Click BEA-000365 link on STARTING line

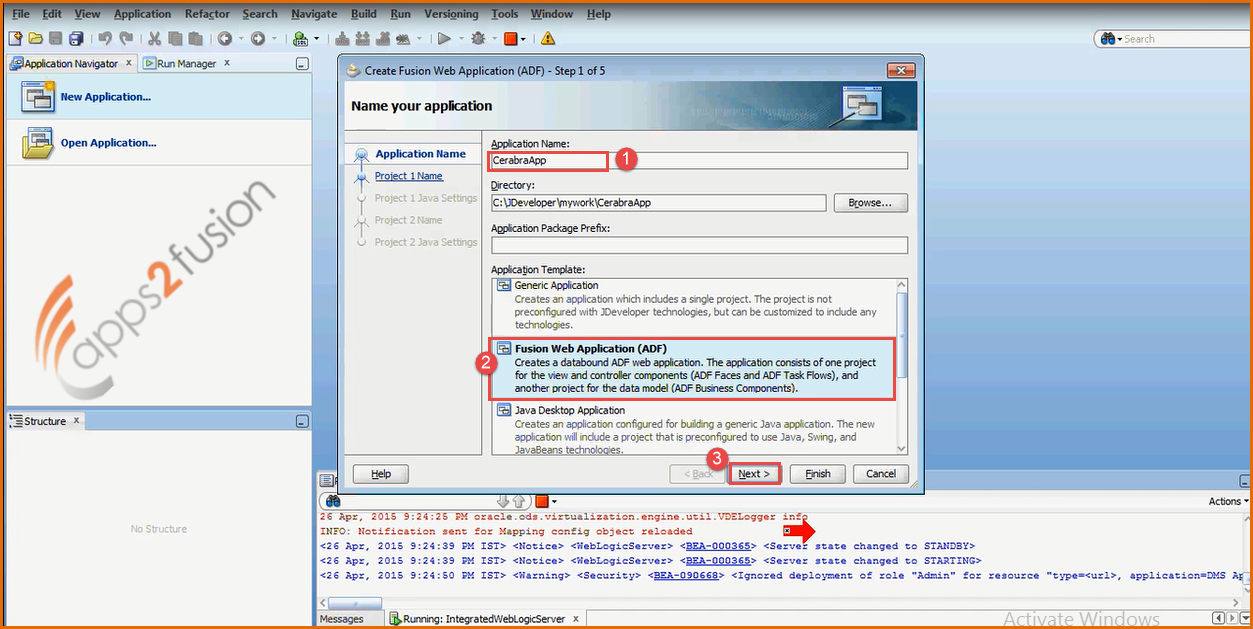pyautogui.click(x=716, y=561)
